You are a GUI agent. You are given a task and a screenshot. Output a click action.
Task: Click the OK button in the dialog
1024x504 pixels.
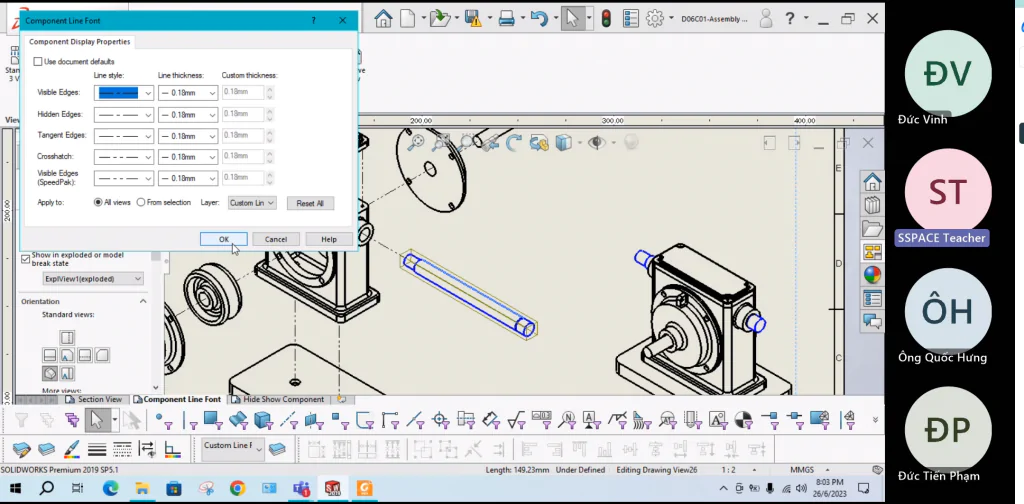click(x=223, y=240)
